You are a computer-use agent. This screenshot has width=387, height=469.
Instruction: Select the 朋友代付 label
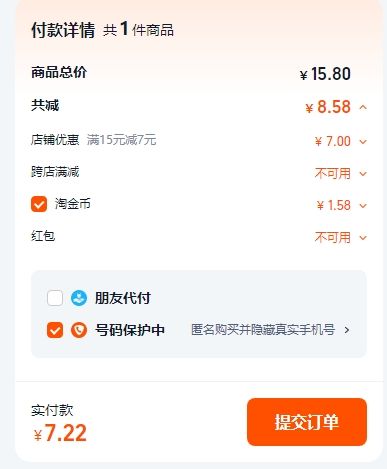(123, 298)
